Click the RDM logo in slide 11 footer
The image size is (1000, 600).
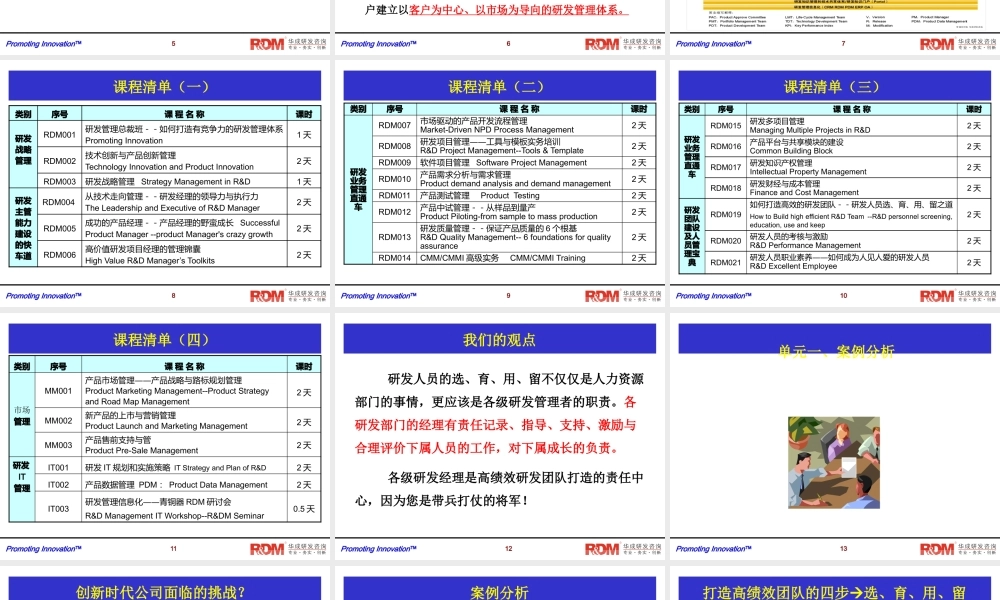(267, 550)
